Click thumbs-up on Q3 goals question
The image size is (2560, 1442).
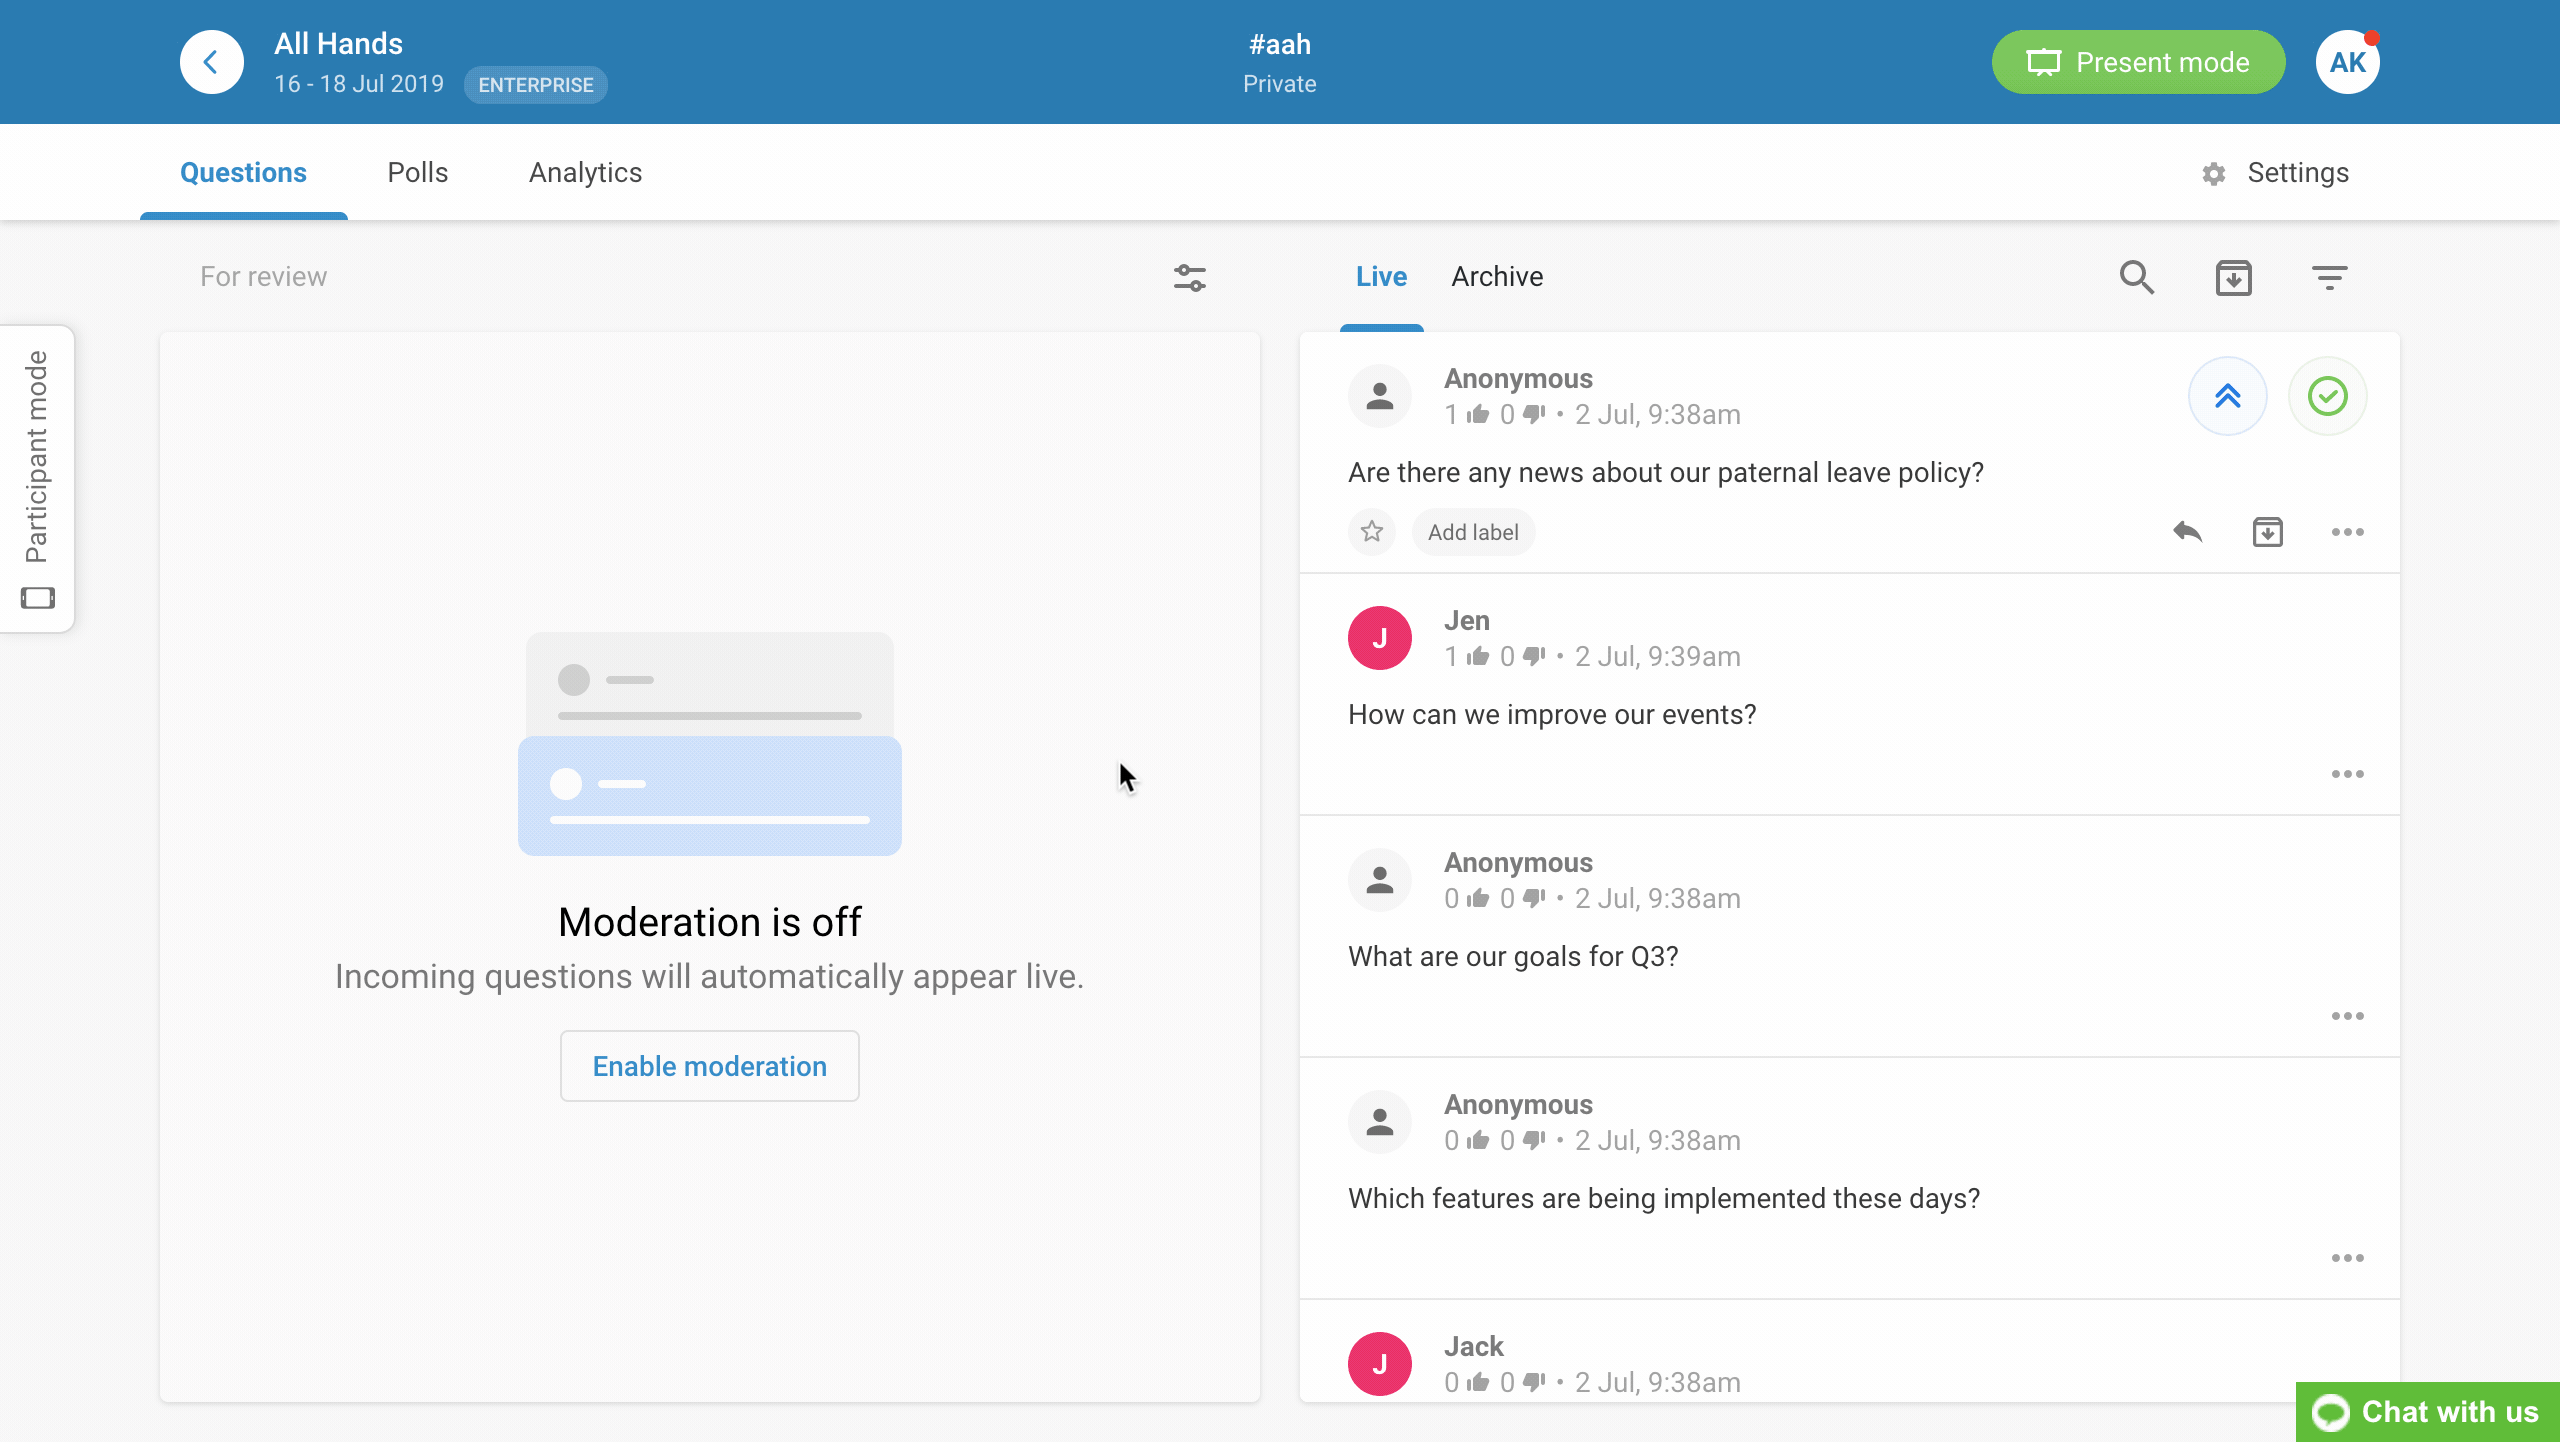[x=1478, y=898]
